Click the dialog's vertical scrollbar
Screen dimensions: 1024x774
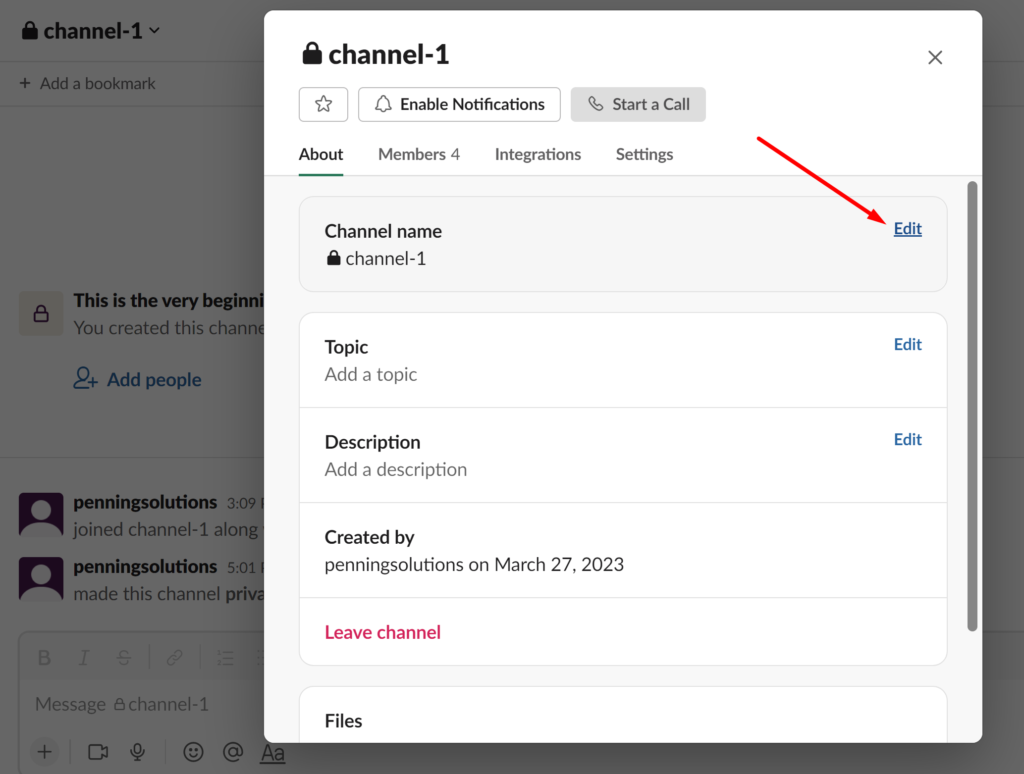[x=972, y=406]
